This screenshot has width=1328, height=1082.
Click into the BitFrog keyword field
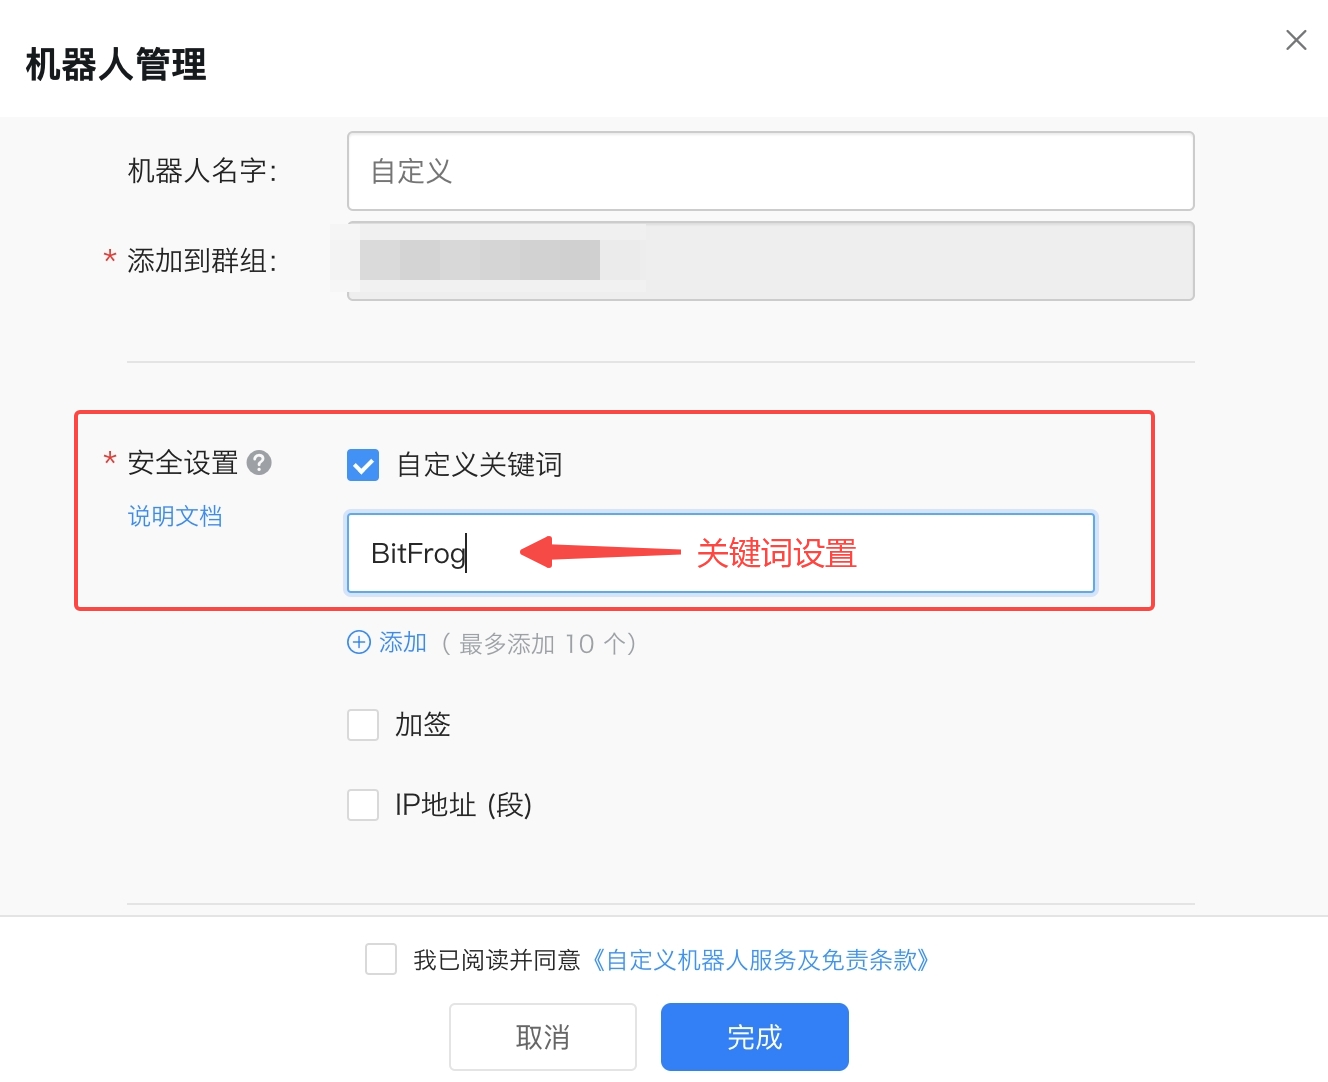pyautogui.click(x=721, y=553)
